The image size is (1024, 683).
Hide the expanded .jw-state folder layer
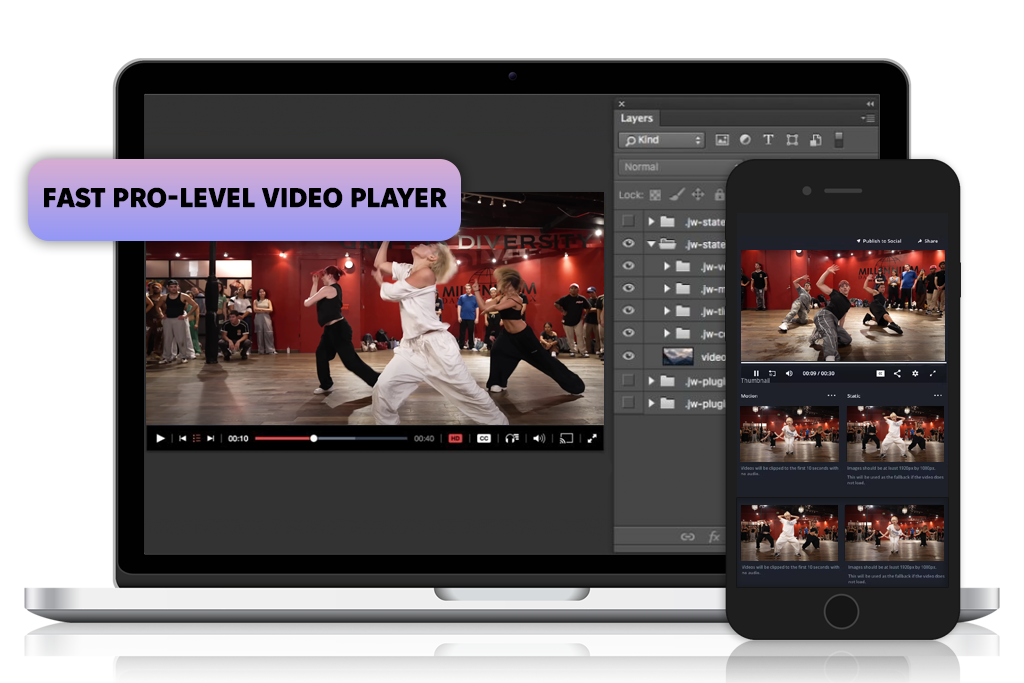click(628, 244)
